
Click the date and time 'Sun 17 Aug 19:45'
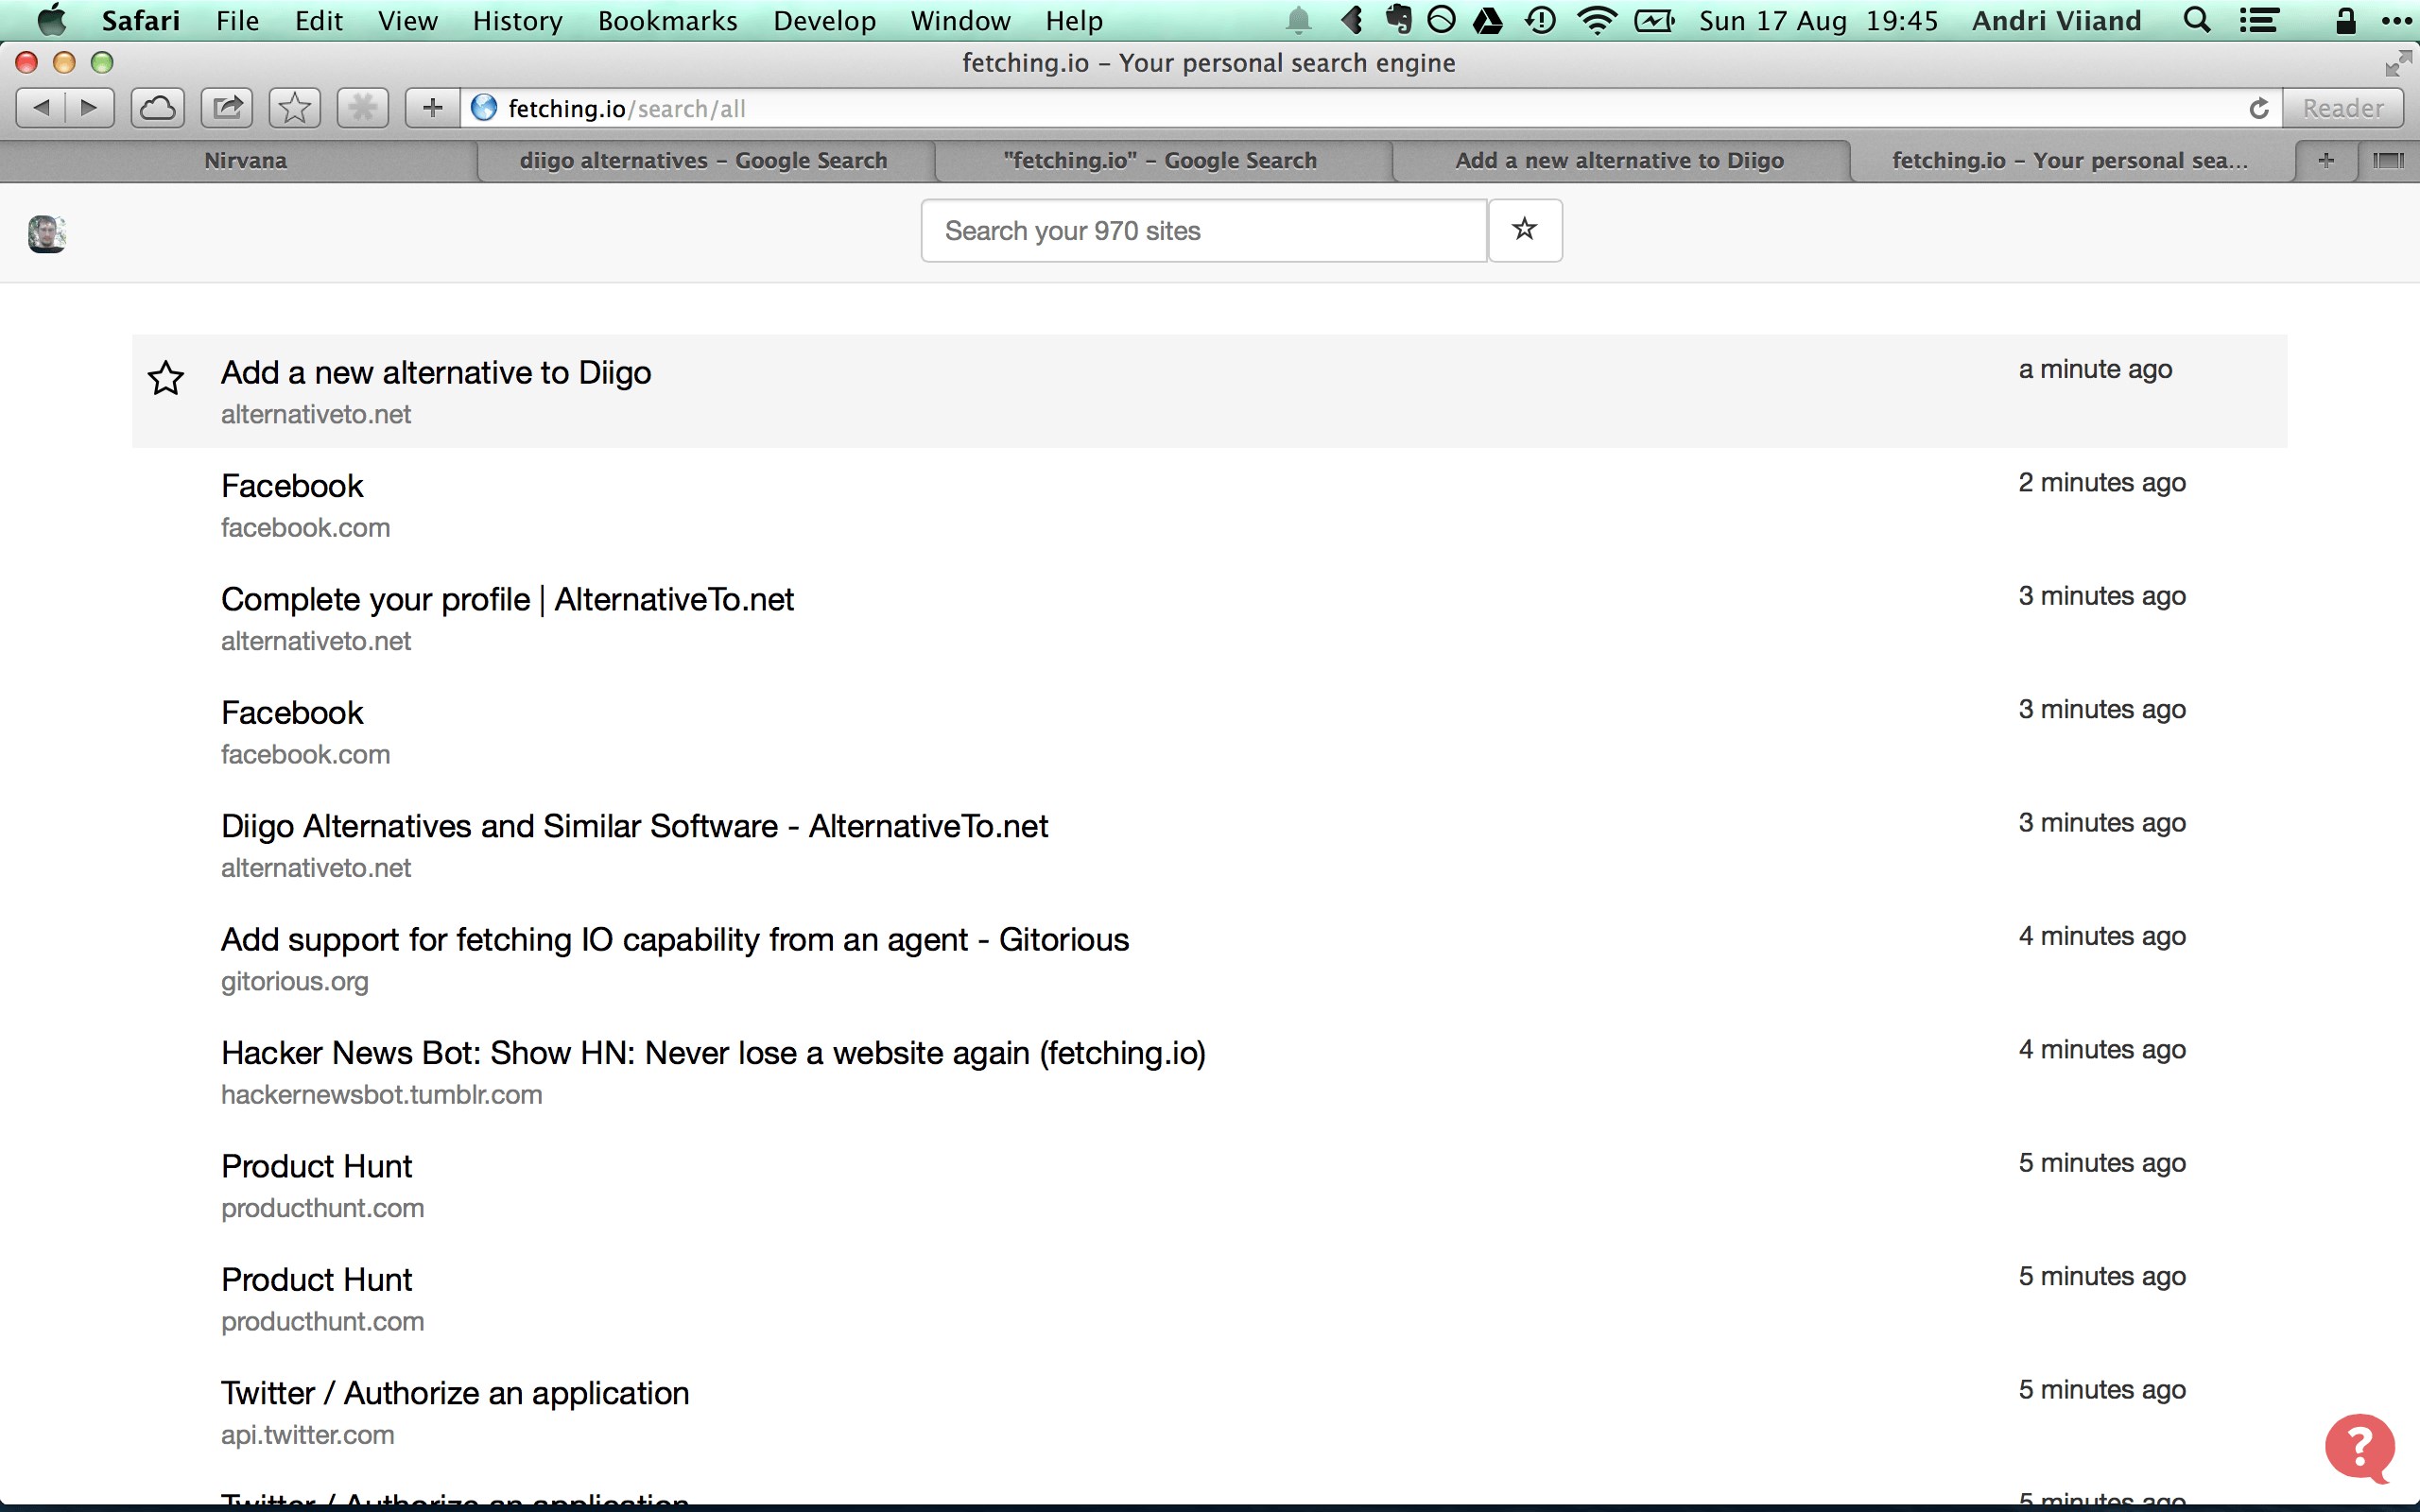[1818, 20]
